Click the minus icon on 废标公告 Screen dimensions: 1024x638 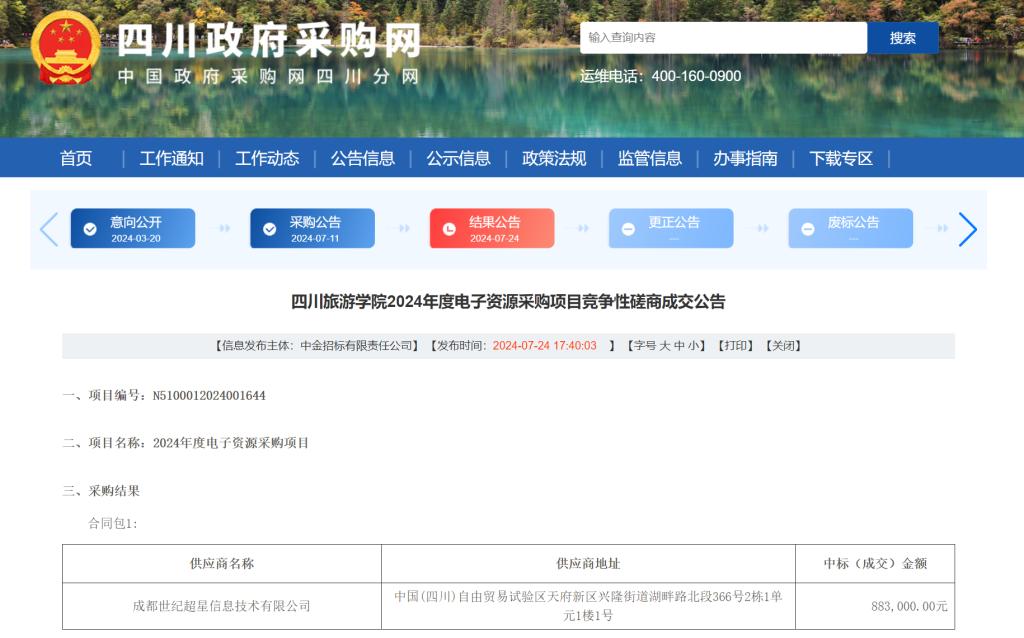[x=807, y=229]
